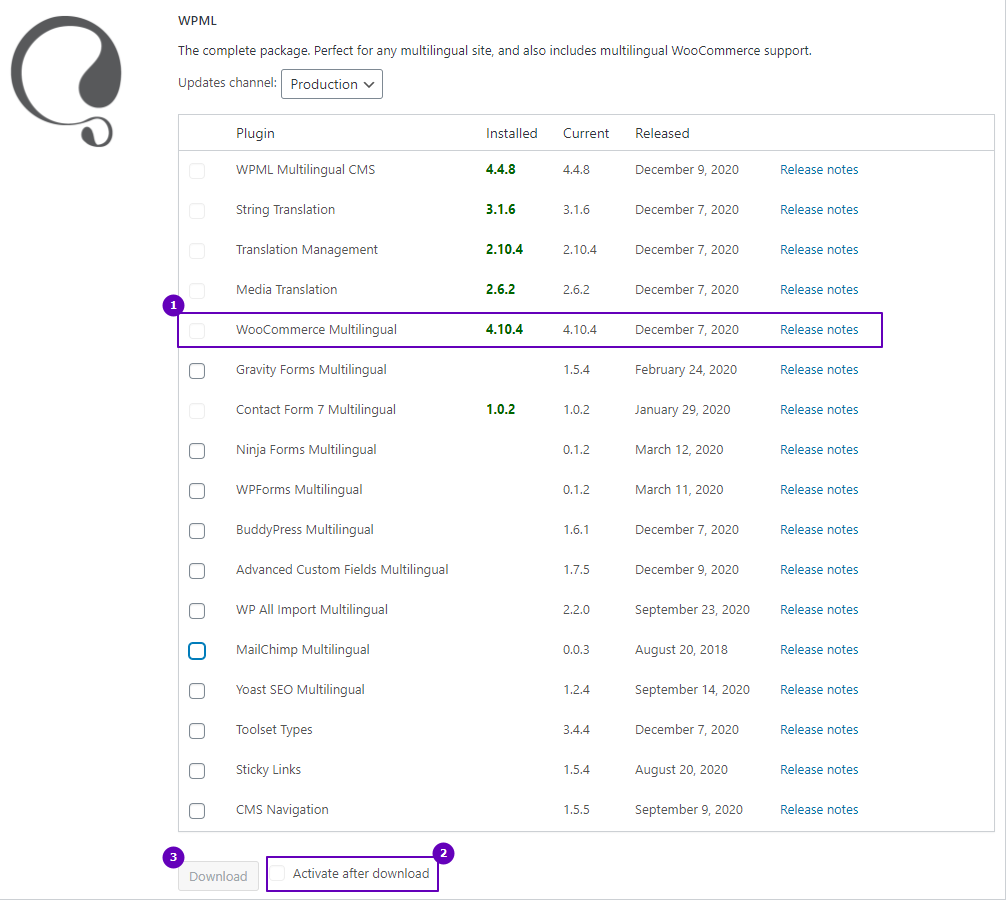Click the MailChimp release date August 20, 2018
Viewport: 1006px width, 900px height.
[681, 649]
